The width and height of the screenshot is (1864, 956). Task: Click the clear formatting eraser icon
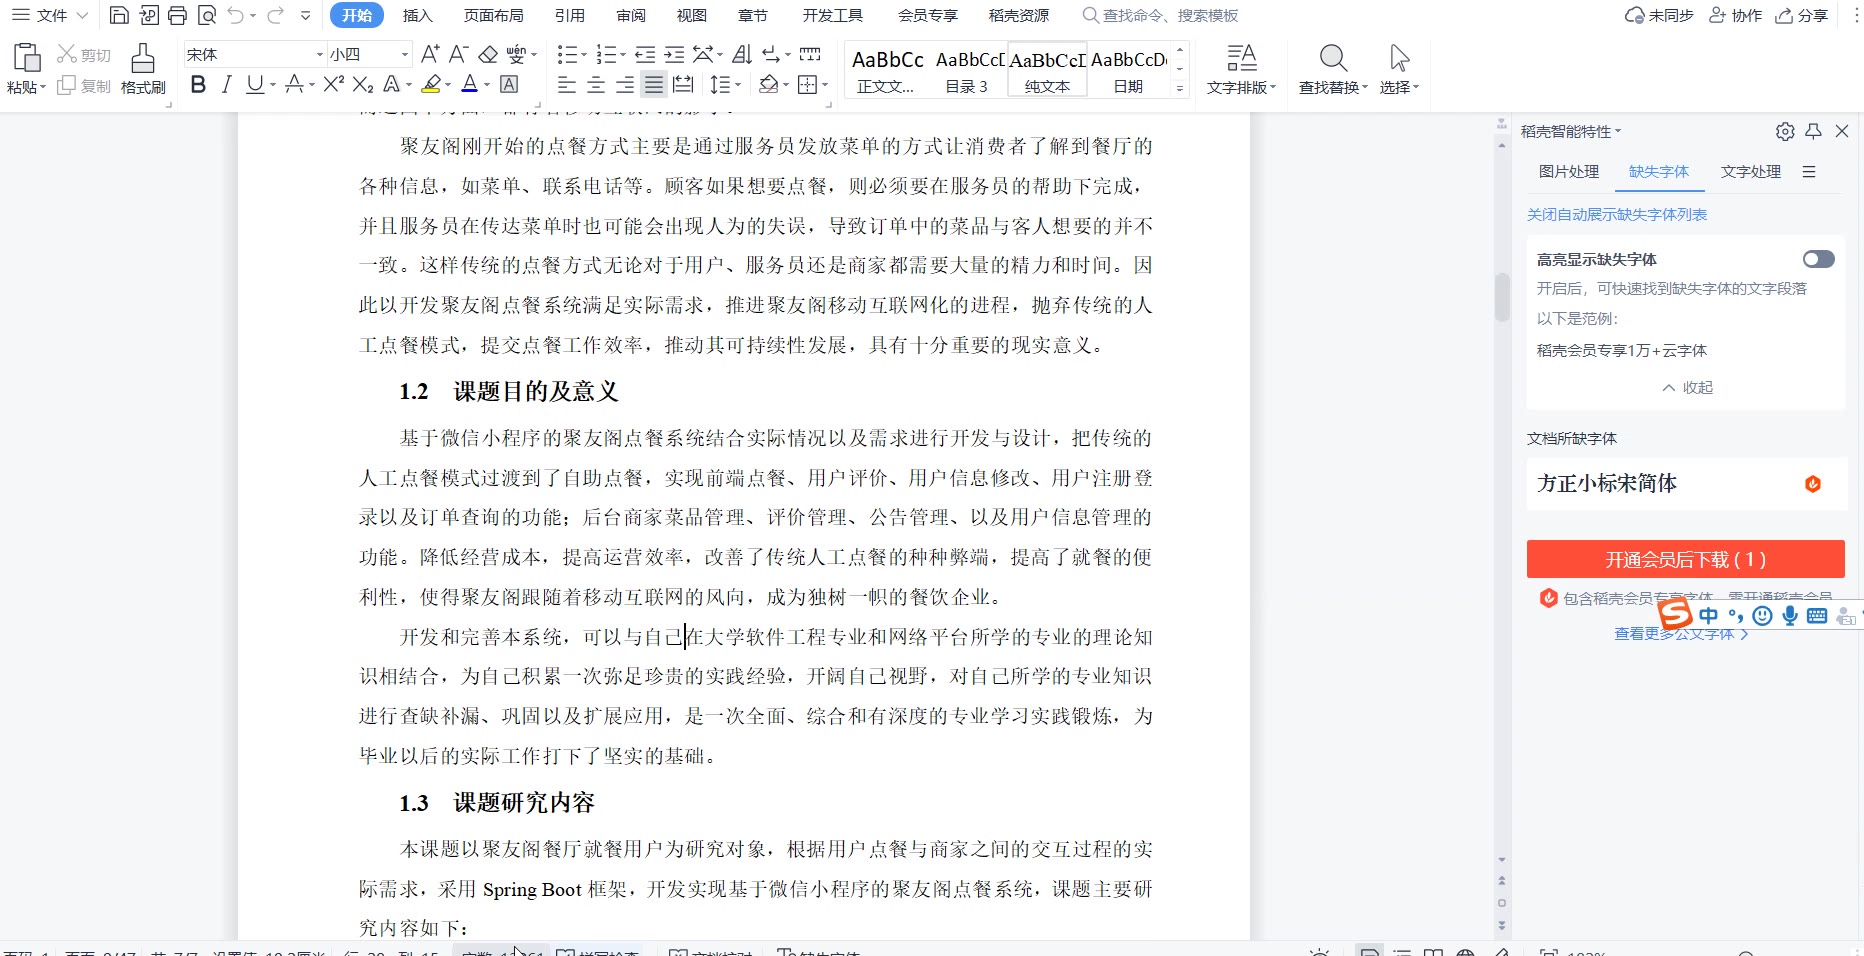(488, 54)
